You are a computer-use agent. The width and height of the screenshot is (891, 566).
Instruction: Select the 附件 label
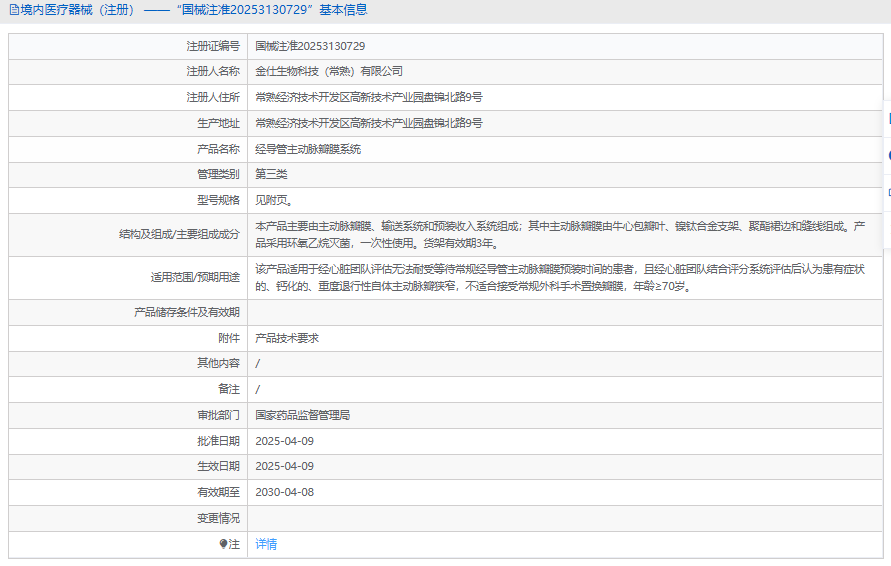(x=229, y=338)
